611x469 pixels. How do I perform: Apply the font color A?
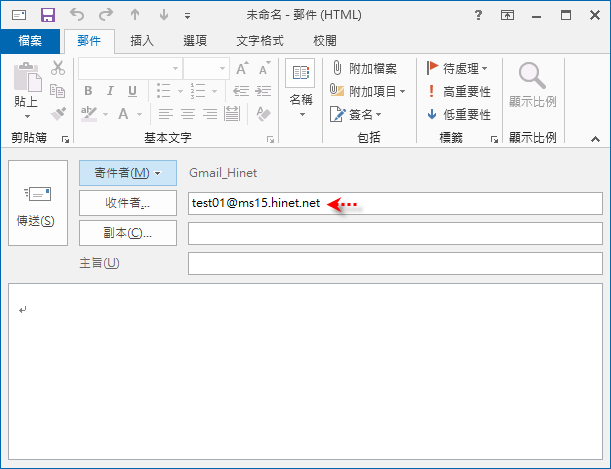tap(124, 114)
